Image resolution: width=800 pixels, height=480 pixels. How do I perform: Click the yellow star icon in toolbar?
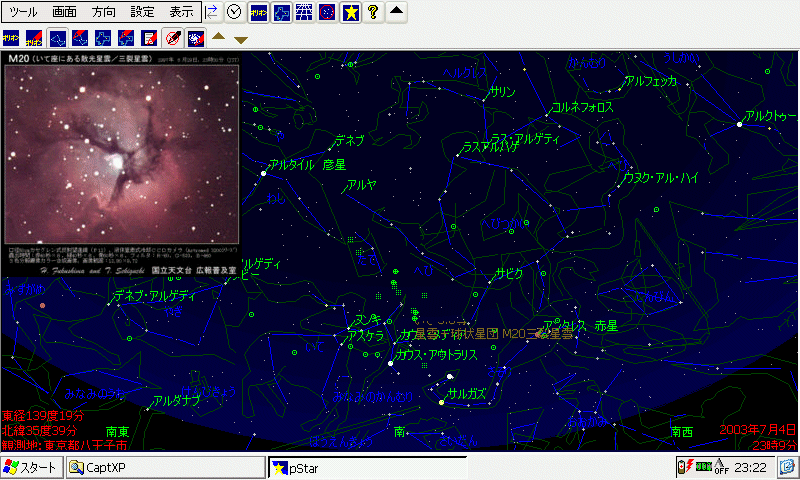point(350,12)
